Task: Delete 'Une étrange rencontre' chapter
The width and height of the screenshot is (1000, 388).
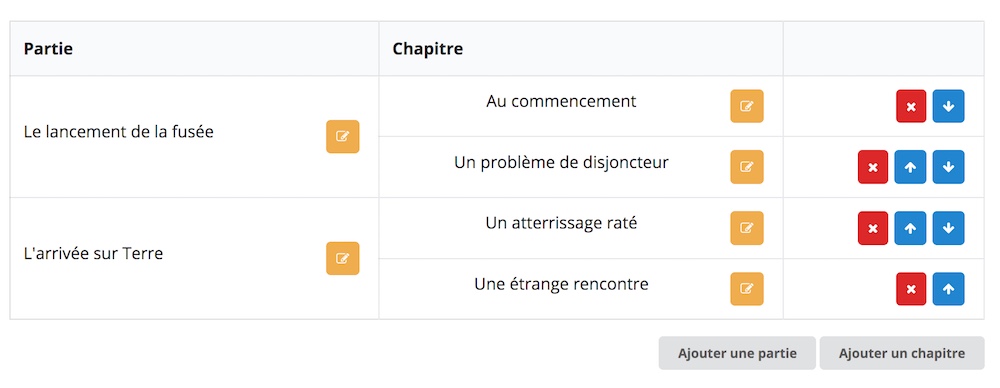Action: click(911, 289)
